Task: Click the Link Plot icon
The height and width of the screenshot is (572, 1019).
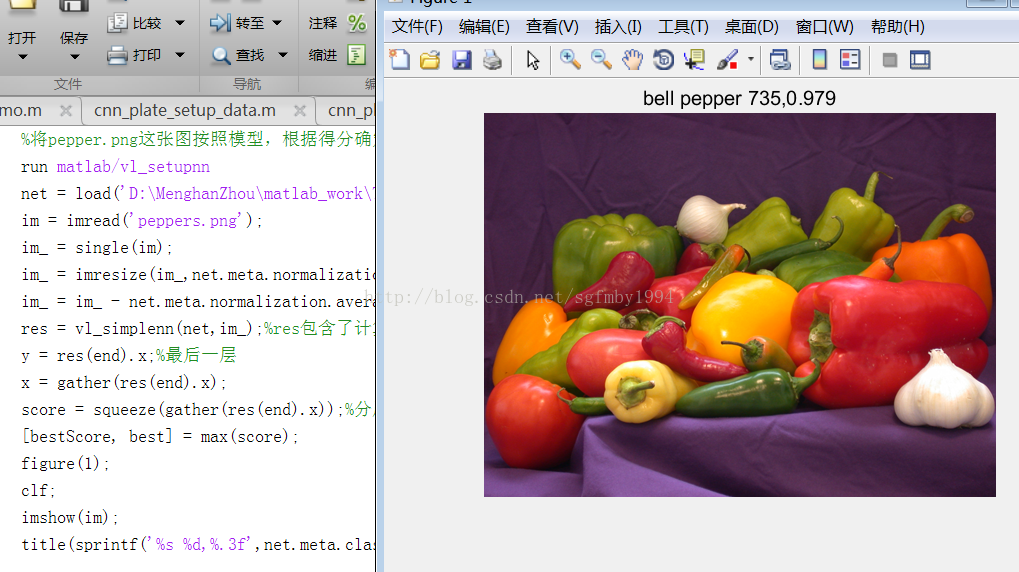Action: tap(780, 60)
